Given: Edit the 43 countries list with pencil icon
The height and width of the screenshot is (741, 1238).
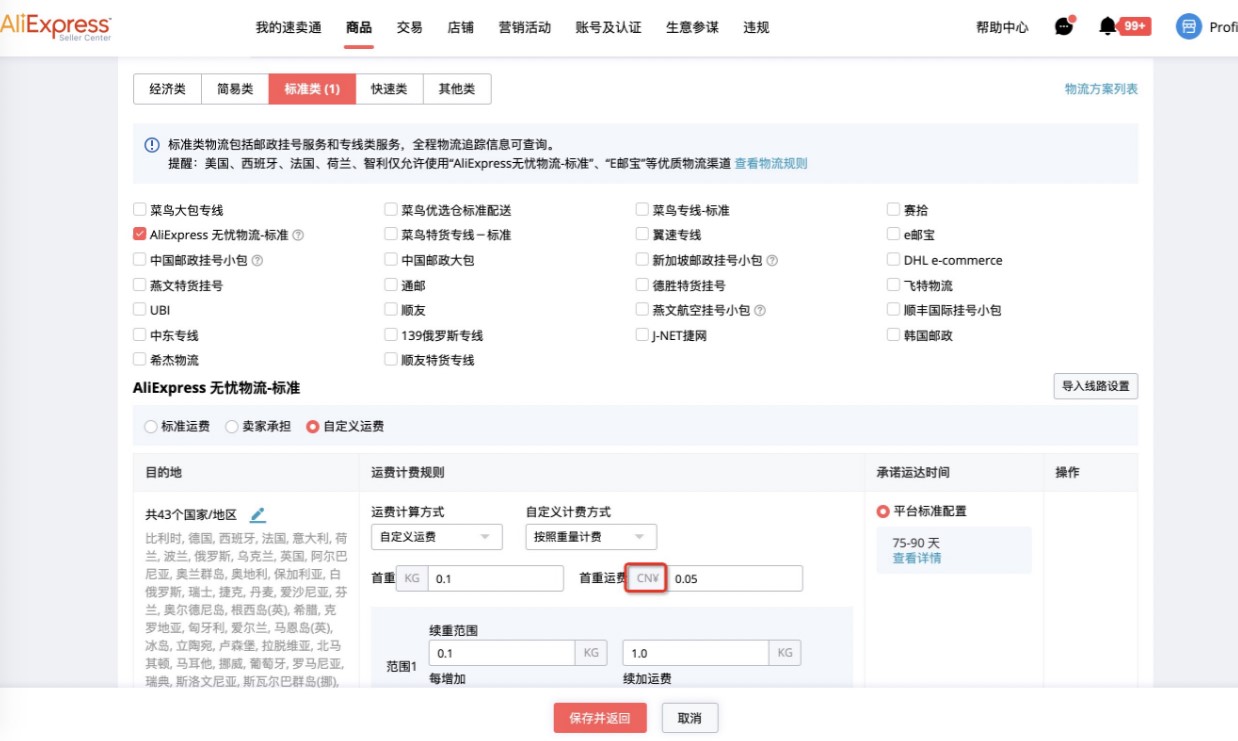Looking at the screenshot, I should click(x=258, y=515).
